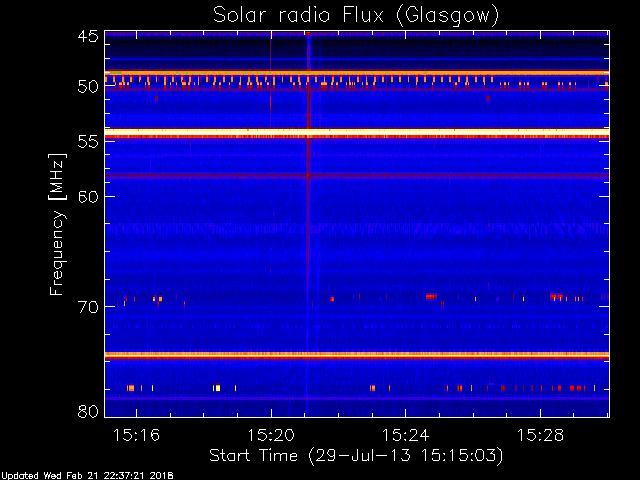Click the 'Solar radio Flux (Glasgow)' title
The width and height of the screenshot is (640, 480).
[x=356, y=16]
